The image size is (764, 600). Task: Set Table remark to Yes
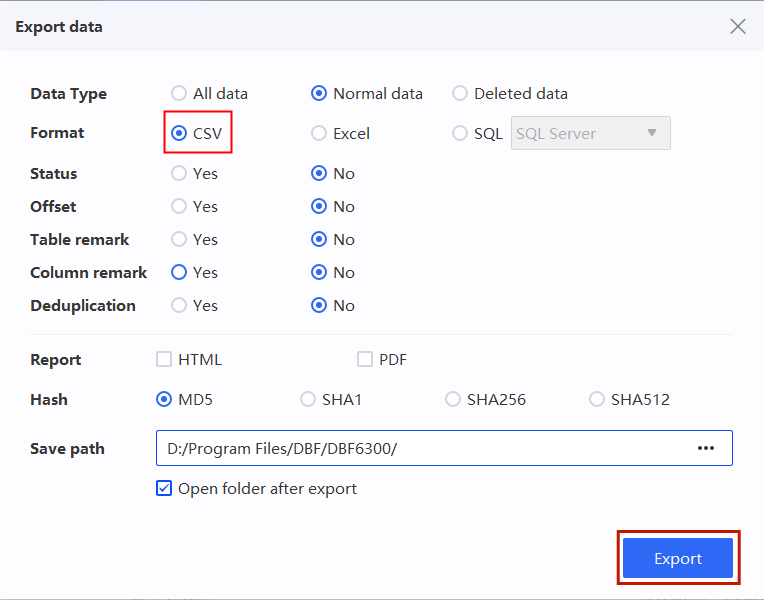pyautogui.click(x=179, y=239)
